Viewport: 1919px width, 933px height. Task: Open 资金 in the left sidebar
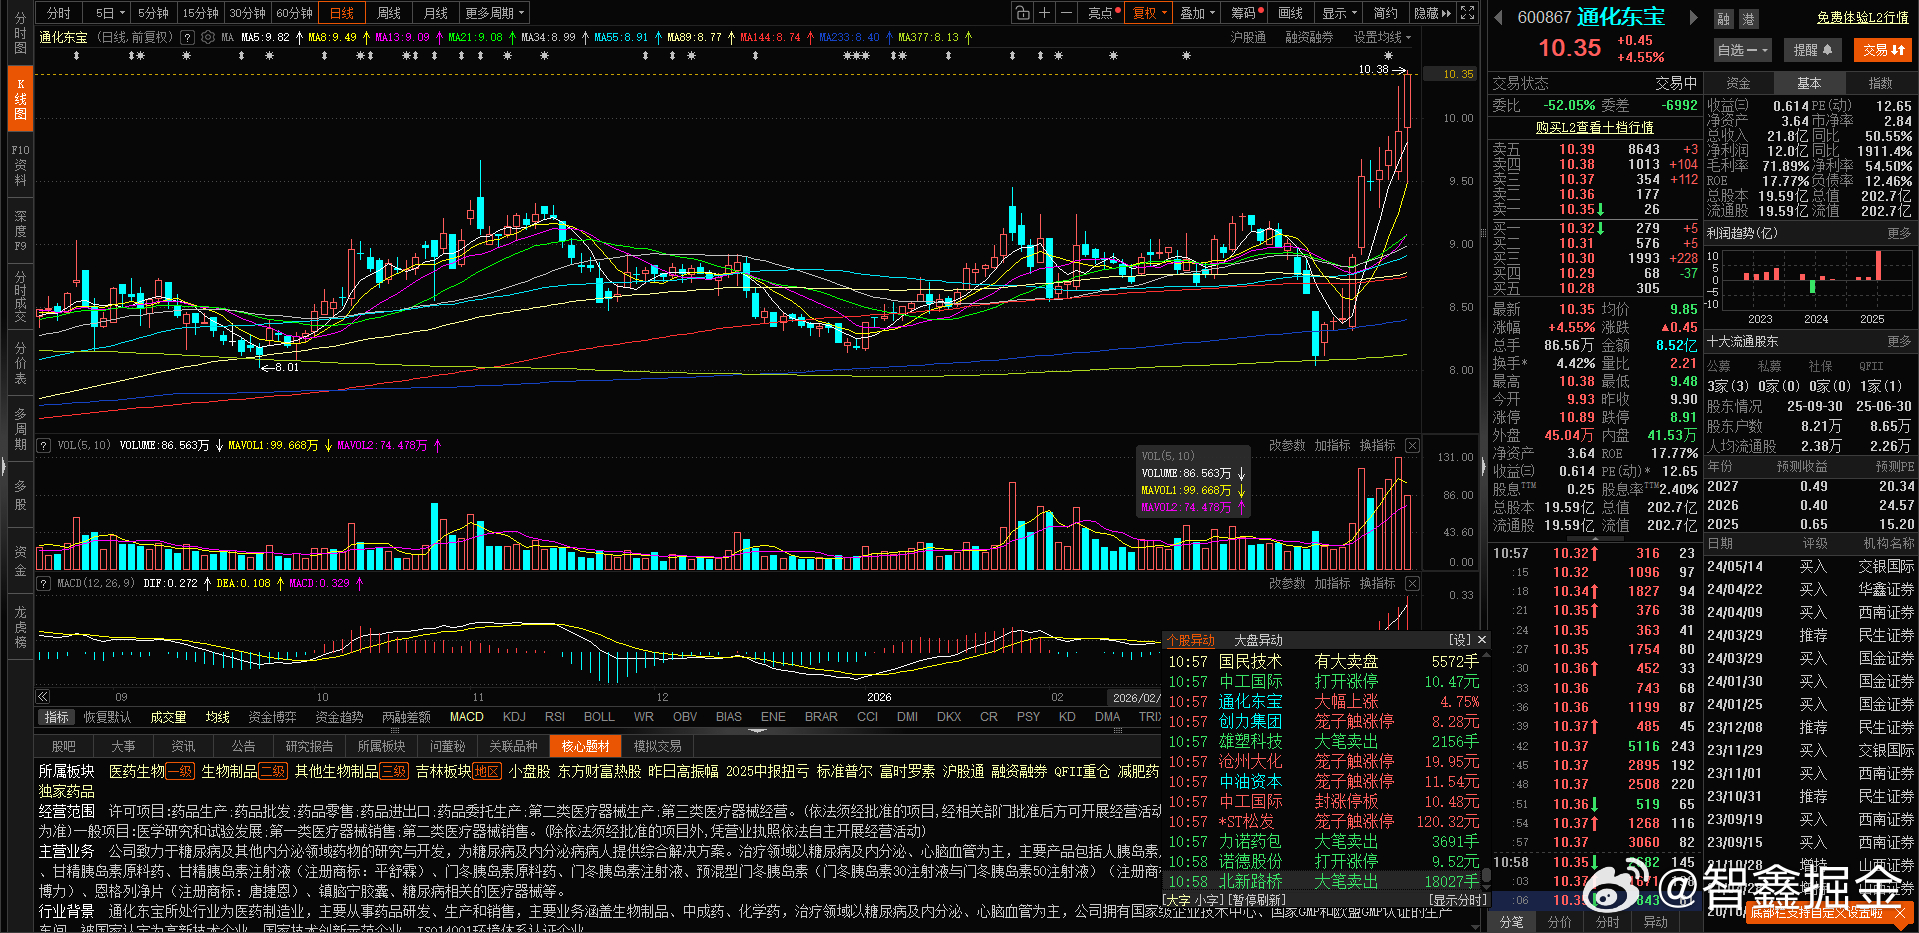click(20, 560)
